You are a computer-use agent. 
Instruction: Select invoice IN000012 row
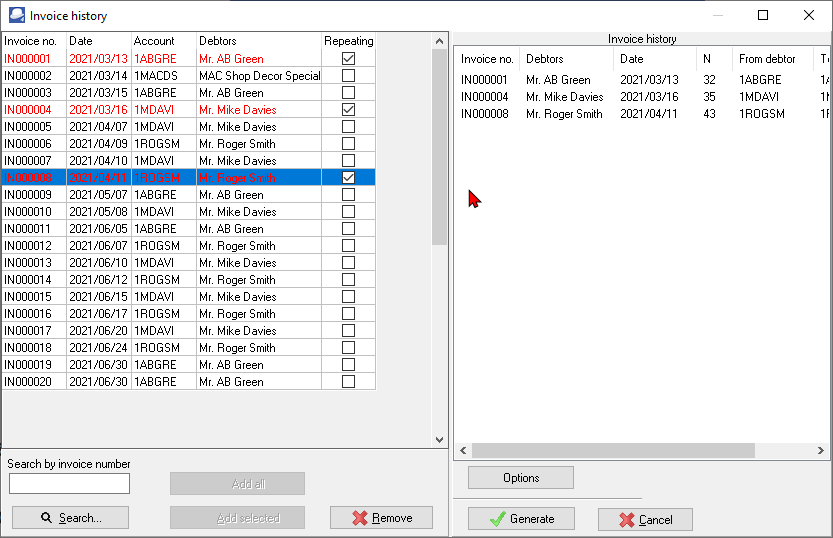188,245
